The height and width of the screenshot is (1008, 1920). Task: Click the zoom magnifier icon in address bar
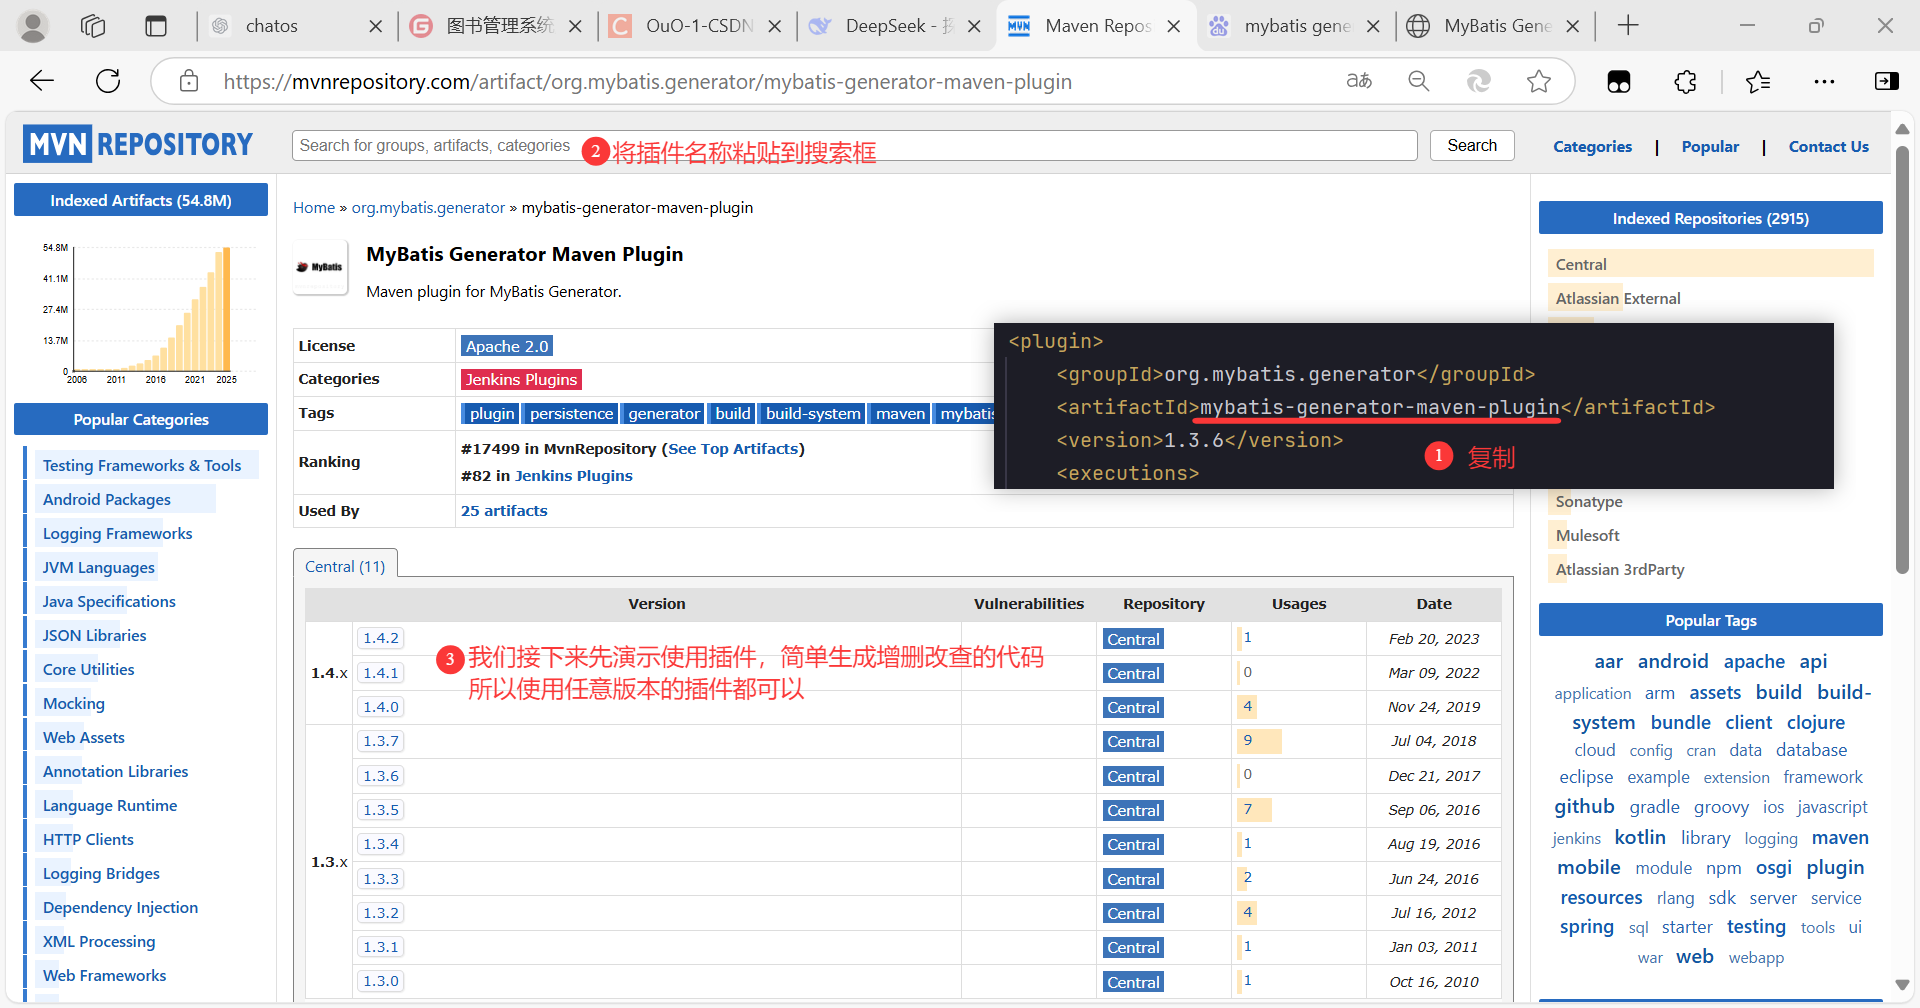(1419, 81)
